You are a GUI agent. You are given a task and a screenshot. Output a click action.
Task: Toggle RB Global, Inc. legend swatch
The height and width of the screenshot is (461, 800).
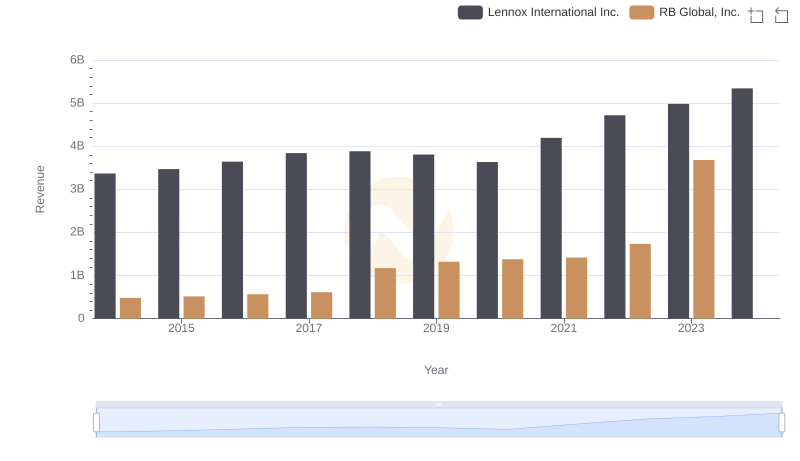click(641, 12)
